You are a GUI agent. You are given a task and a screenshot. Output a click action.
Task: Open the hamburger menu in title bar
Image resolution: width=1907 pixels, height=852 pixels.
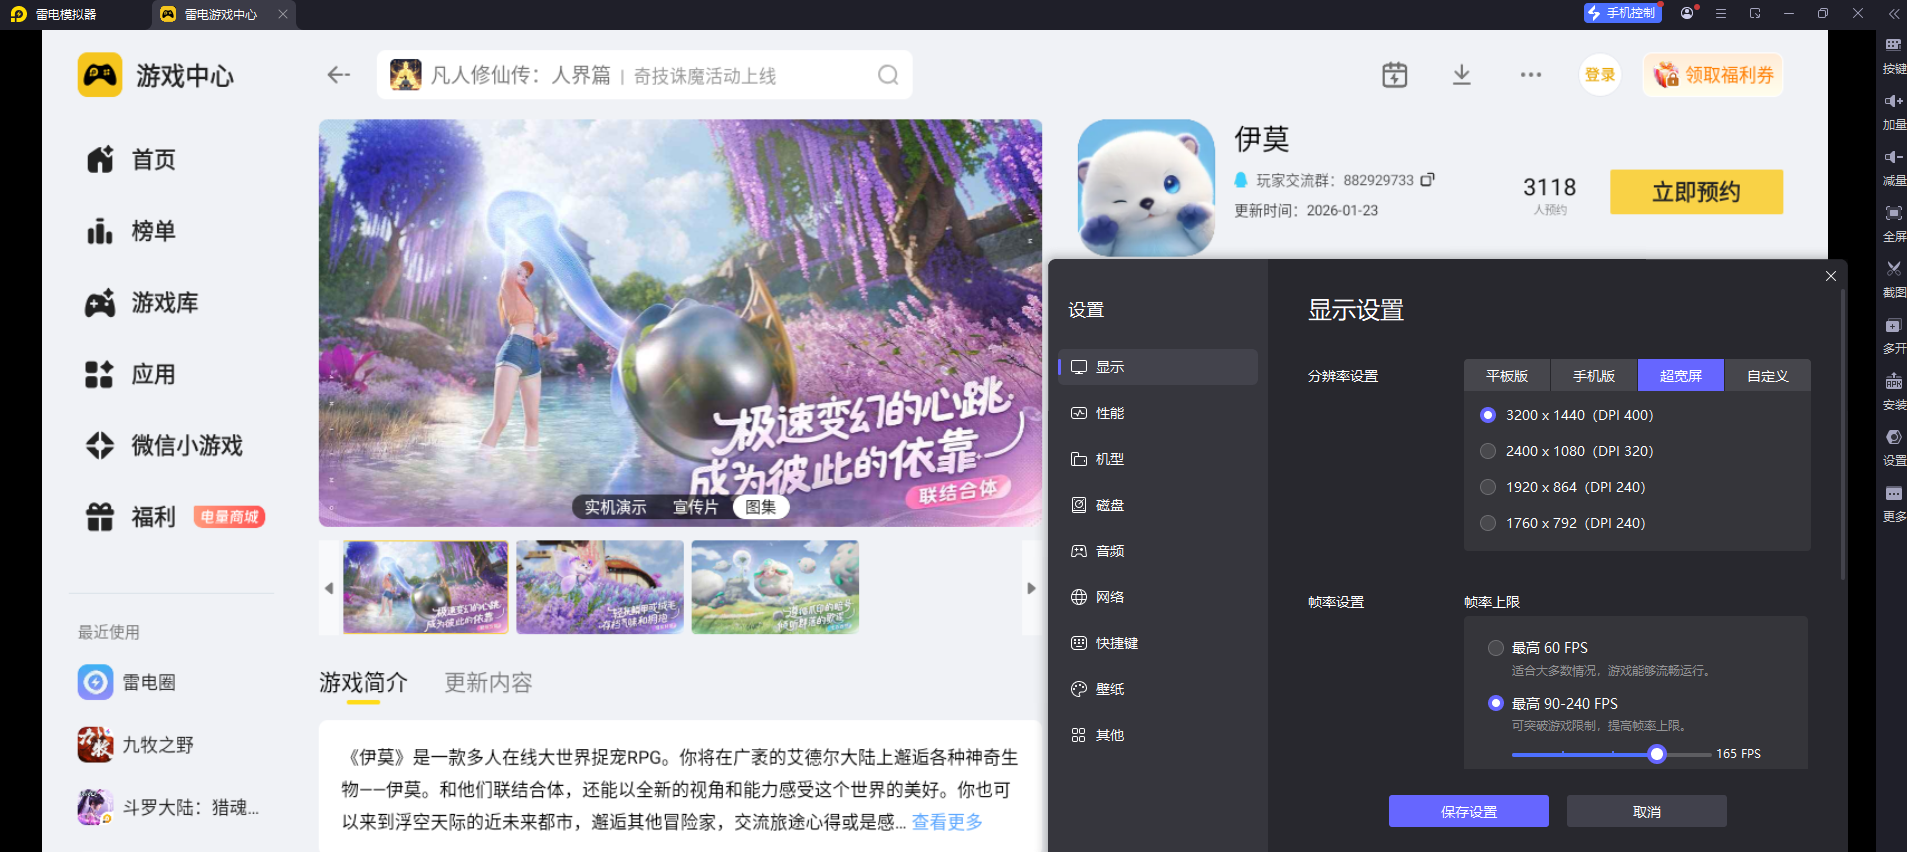pos(1721,14)
